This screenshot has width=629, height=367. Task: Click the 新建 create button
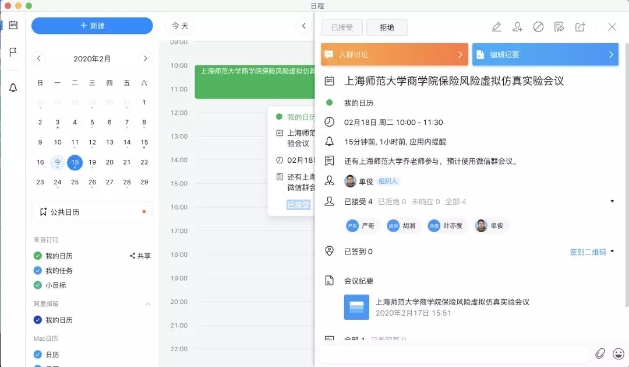coord(92,26)
